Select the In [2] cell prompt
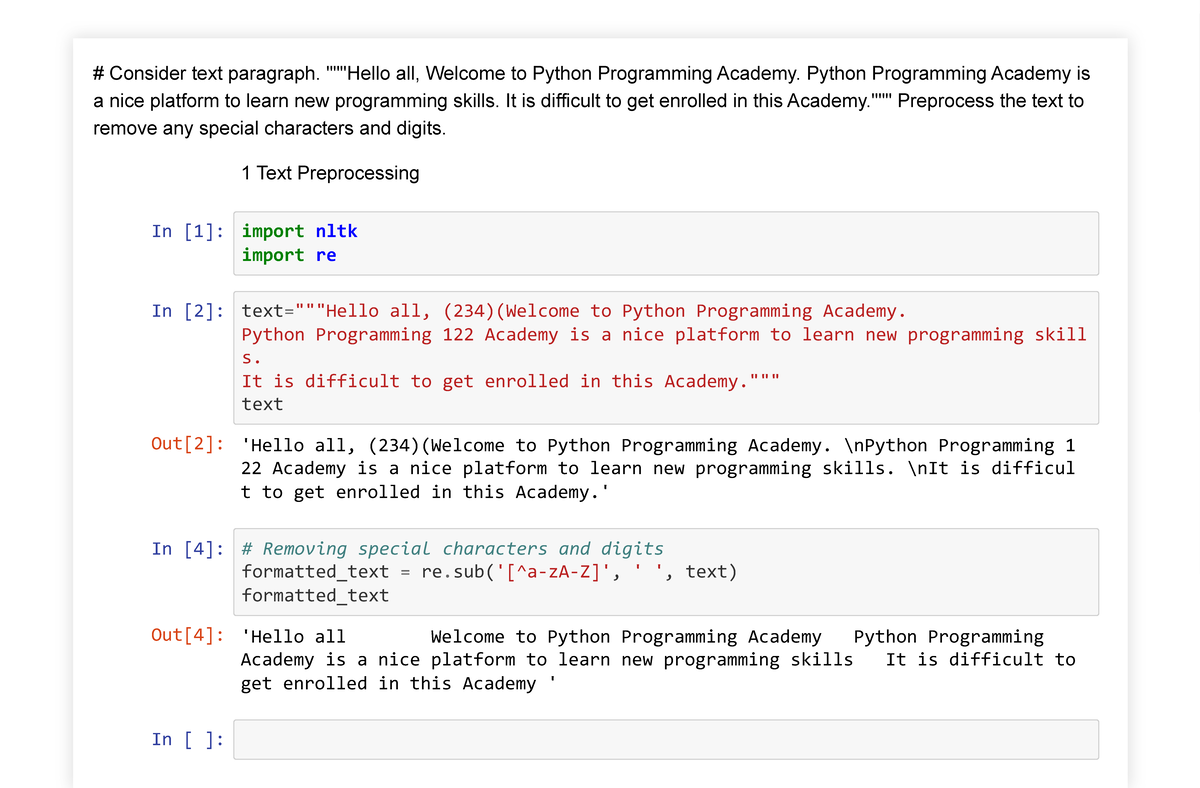Viewport: 1200px width, 788px height. pyautogui.click(x=188, y=311)
